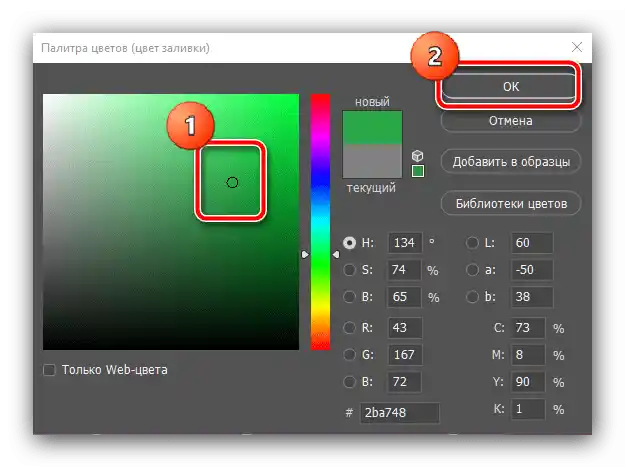Select the H hue radio button
625x468 pixels.
click(x=350, y=243)
